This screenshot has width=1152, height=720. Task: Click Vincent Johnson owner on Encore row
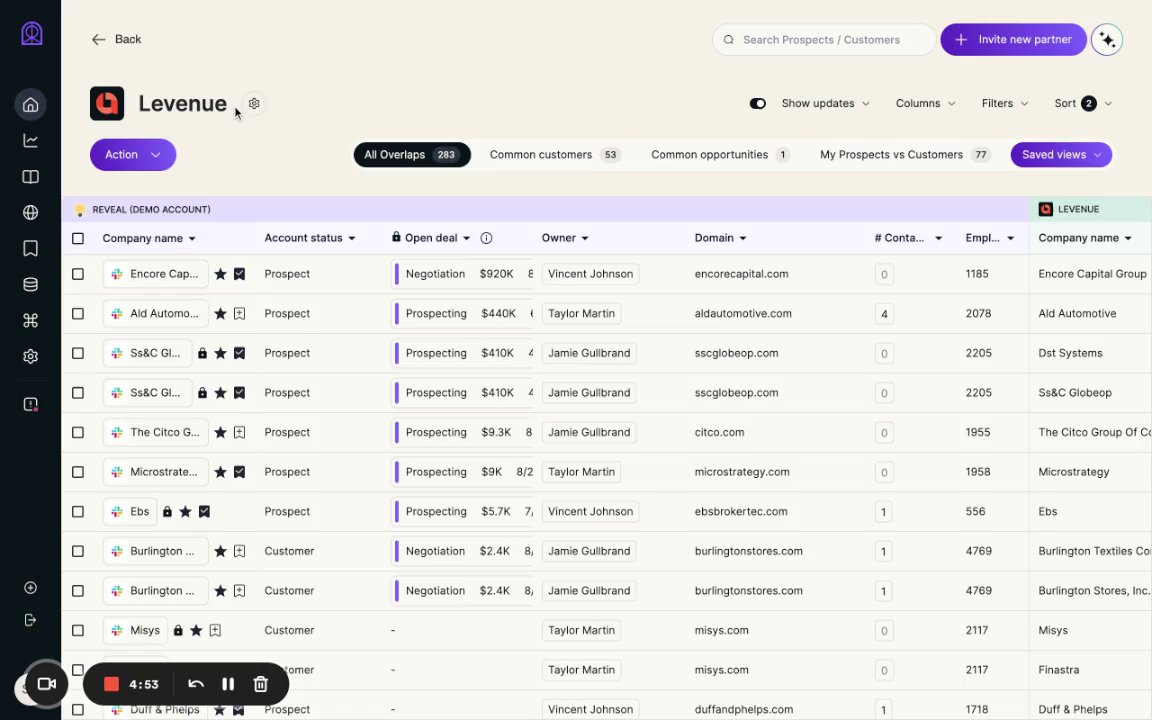click(590, 274)
